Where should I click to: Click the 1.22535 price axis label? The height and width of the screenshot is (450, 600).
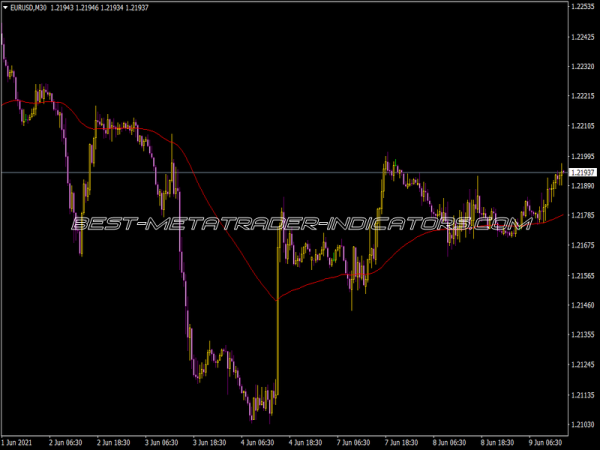coord(582,7)
